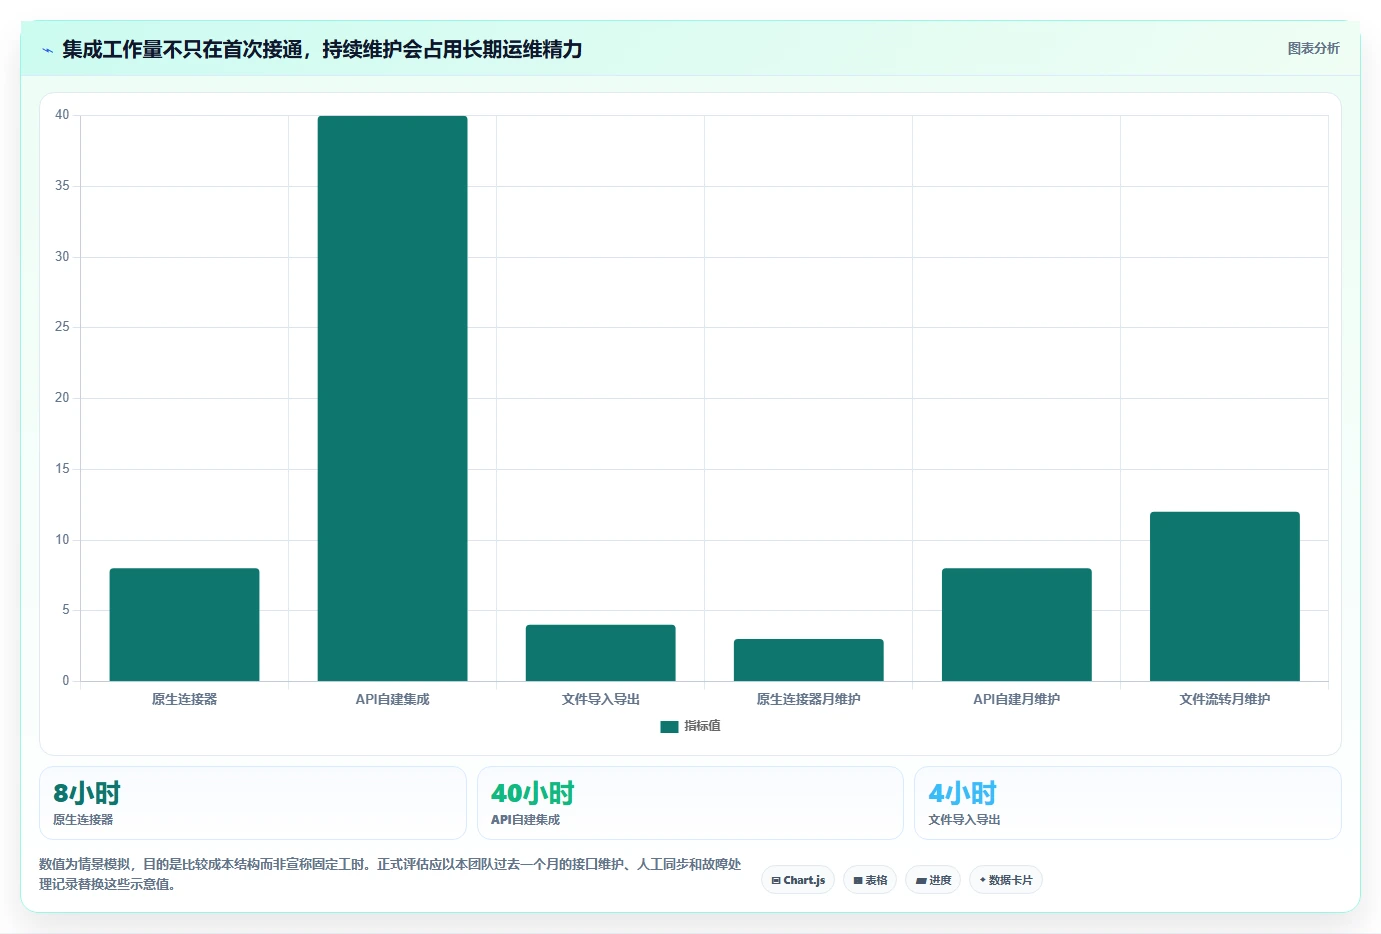Click the icon inside the Chart.js tag
1381x934 pixels.
pyautogui.click(x=776, y=881)
